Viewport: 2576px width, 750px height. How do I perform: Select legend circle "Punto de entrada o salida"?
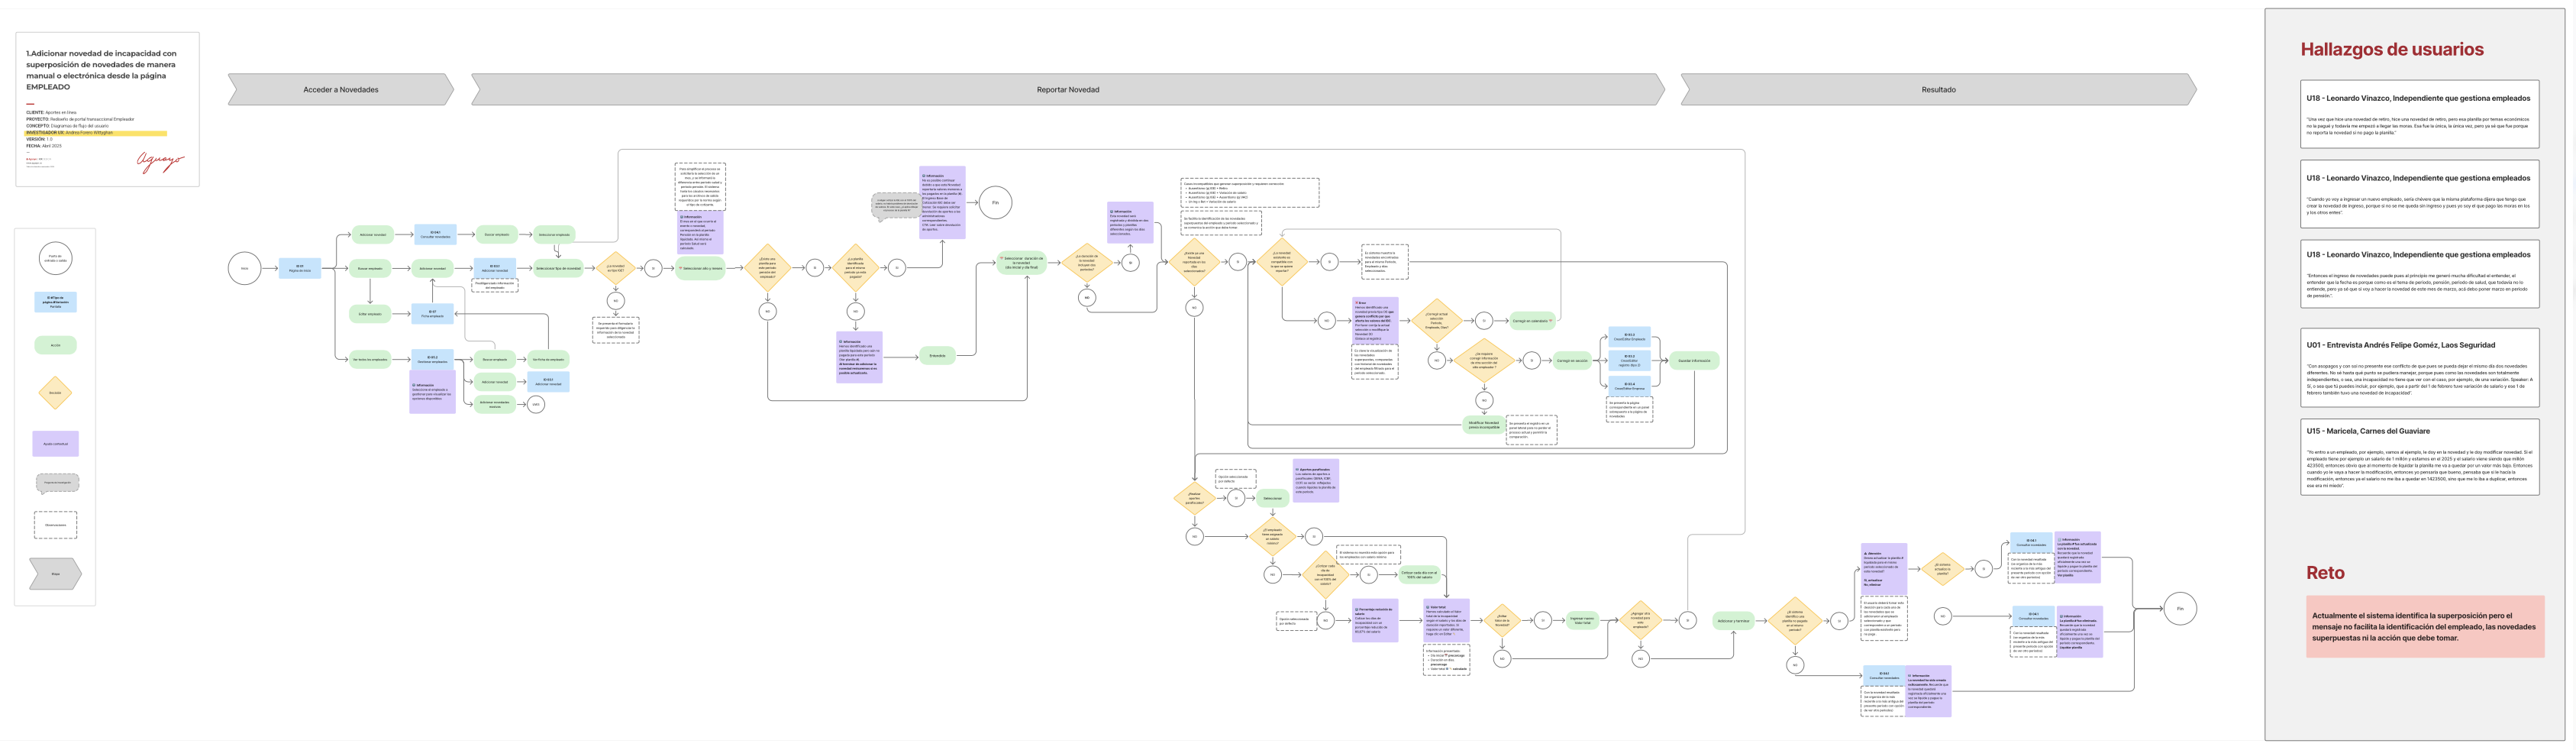point(55,258)
